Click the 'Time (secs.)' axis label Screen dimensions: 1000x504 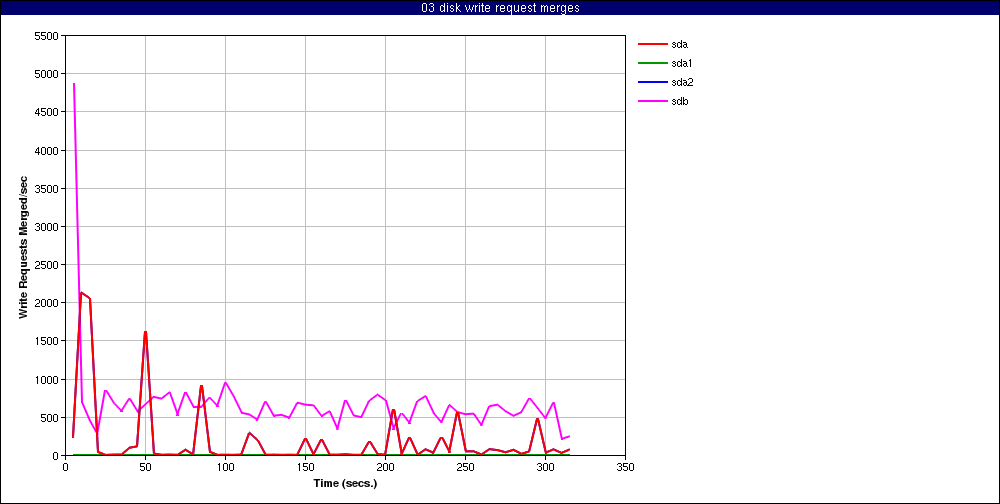tap(345, 483)
